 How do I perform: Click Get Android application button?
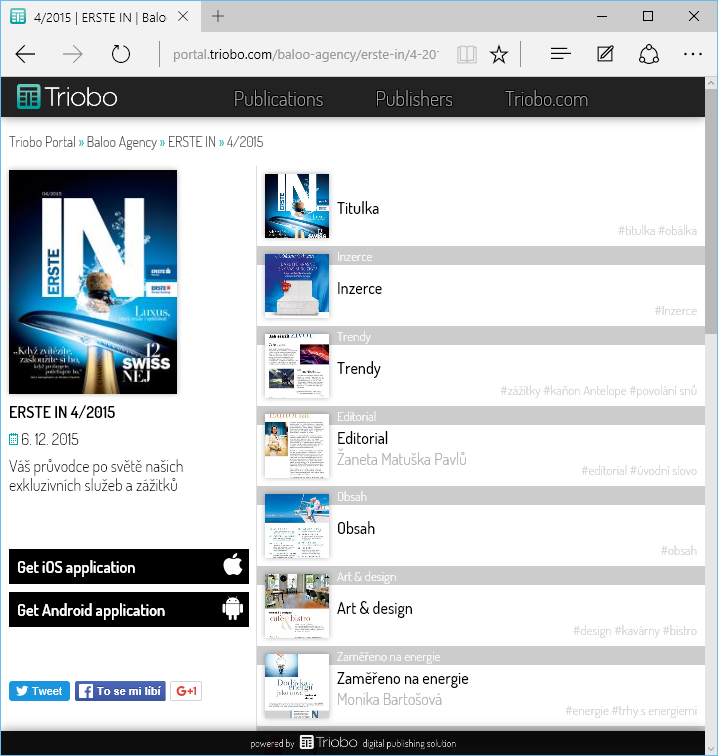(x=129, y=609)
